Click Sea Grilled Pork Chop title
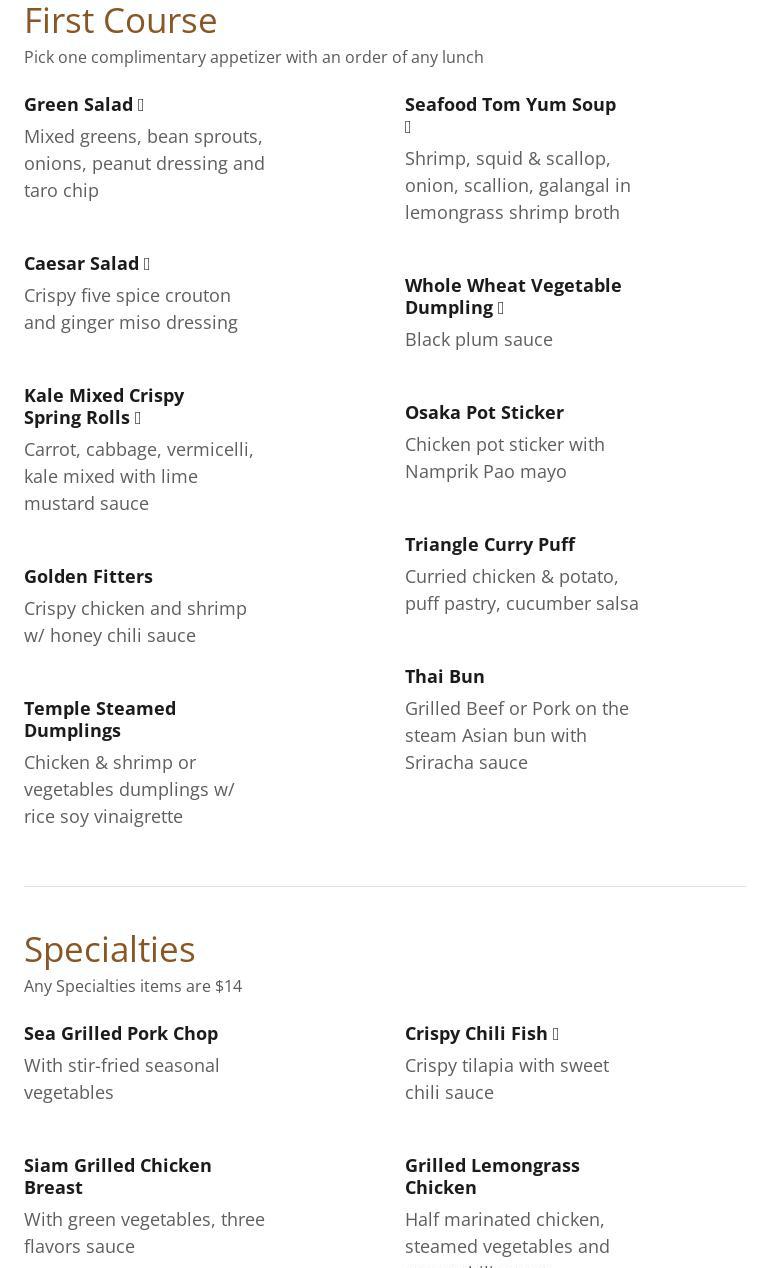Screen dimensions: 770x1268 [x=121, y=1033]
